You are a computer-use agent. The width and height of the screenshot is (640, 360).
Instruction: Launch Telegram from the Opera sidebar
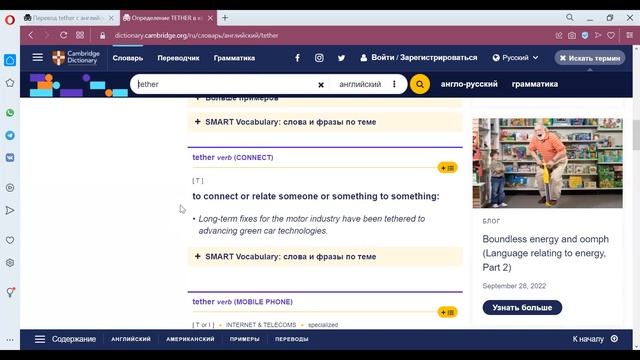tap(10, 136)
